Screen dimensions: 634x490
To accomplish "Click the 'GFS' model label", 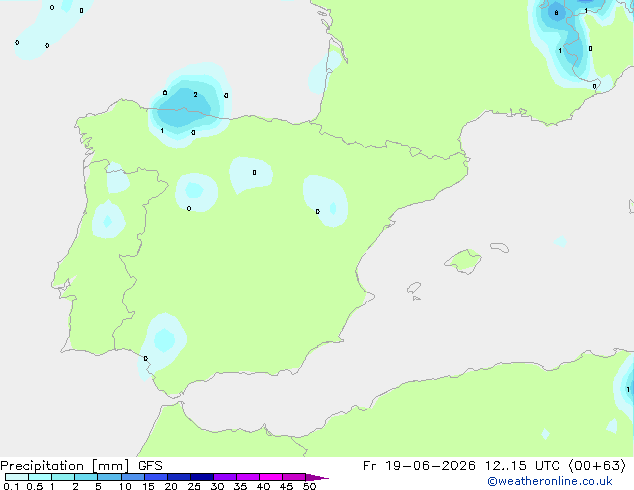I will tap(150, 466).
